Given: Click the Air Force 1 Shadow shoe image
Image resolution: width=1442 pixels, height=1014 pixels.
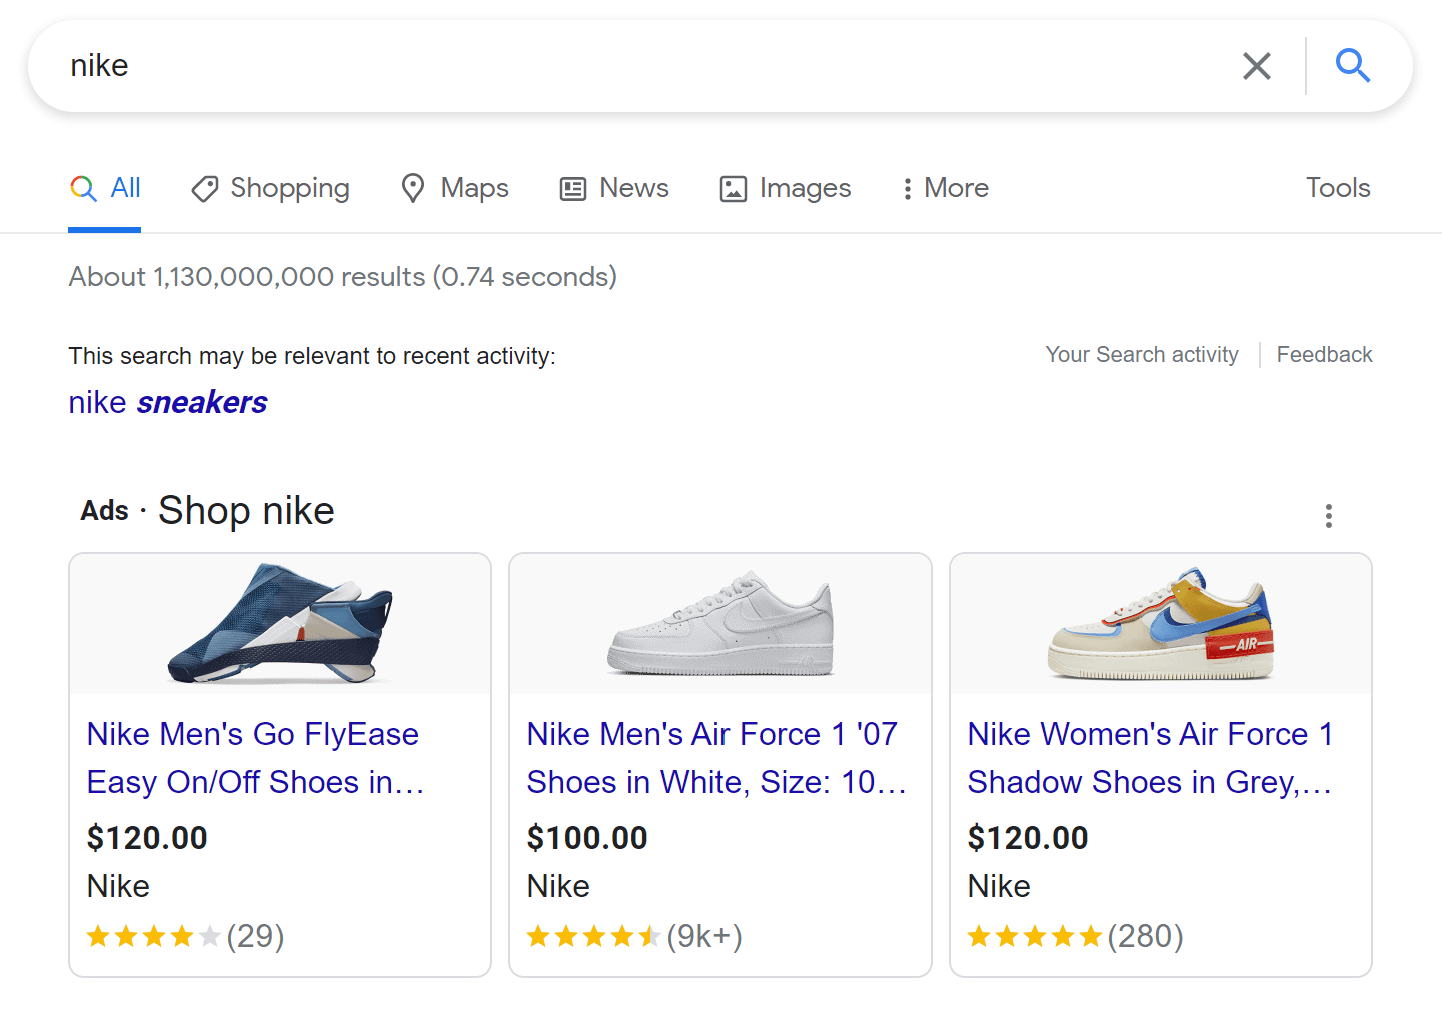Looking at the screenshot, I should point(1160,623).
